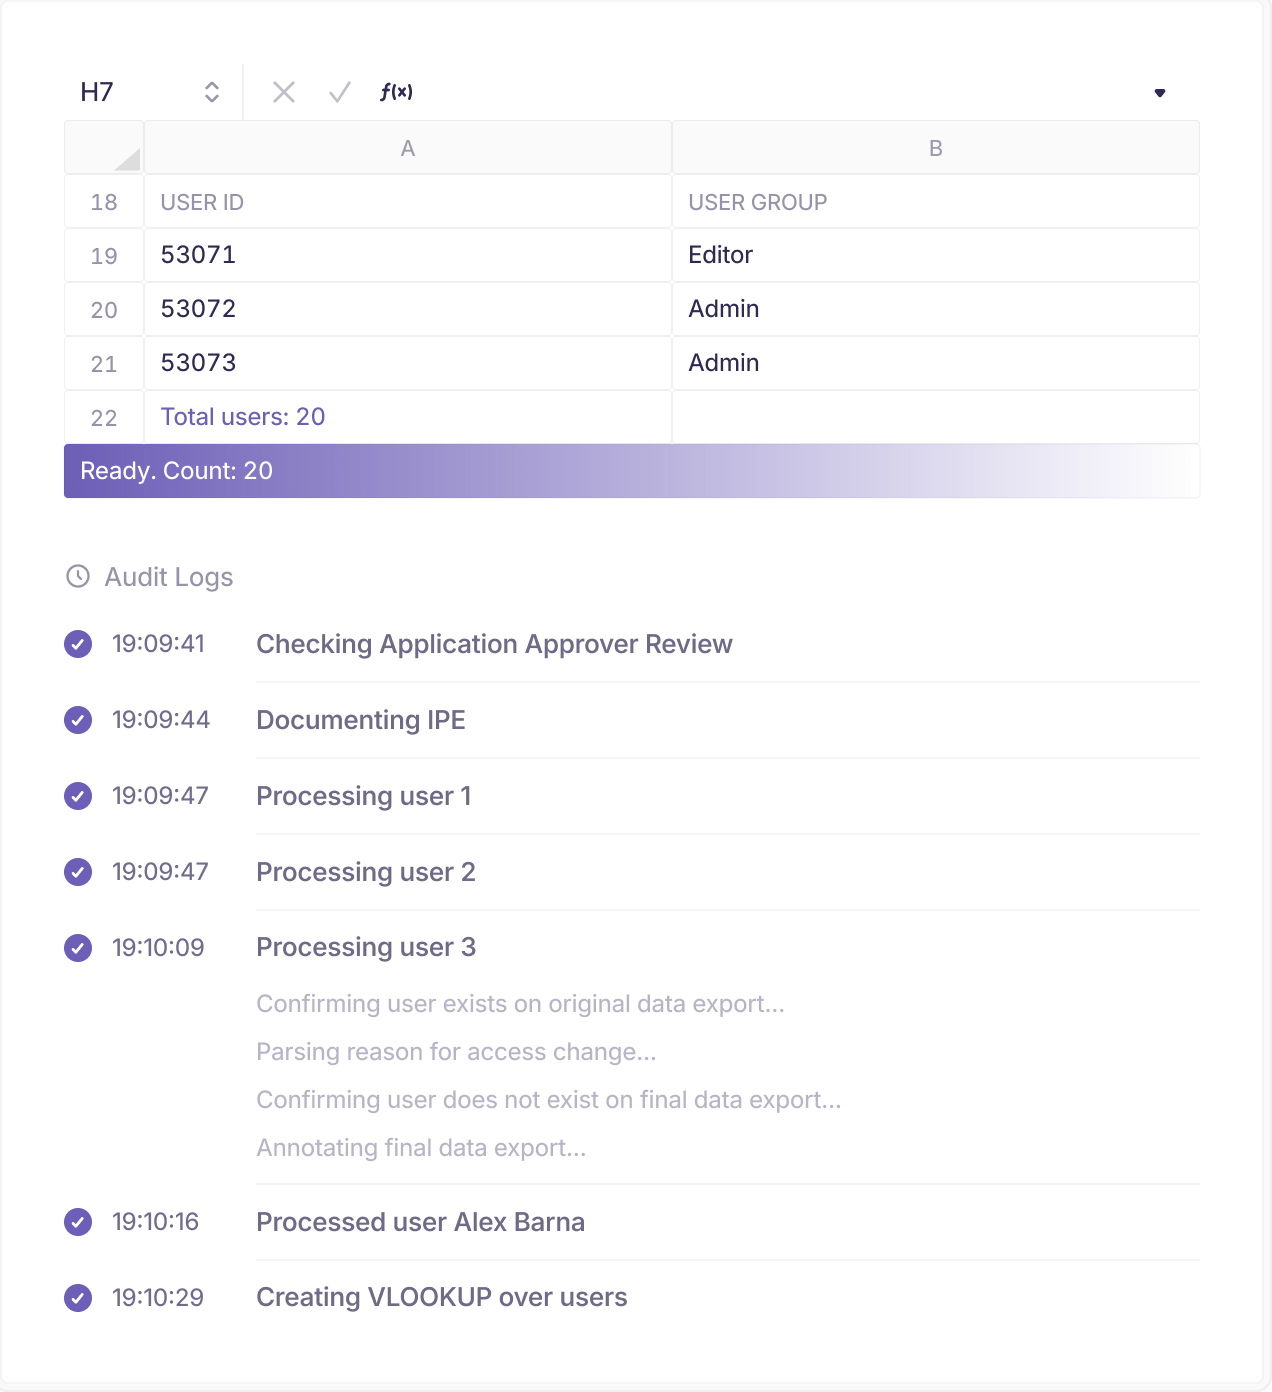Click the Ready. Count: 20 status bar
Screen dimensions: 1272x1392
click(632, 471)
